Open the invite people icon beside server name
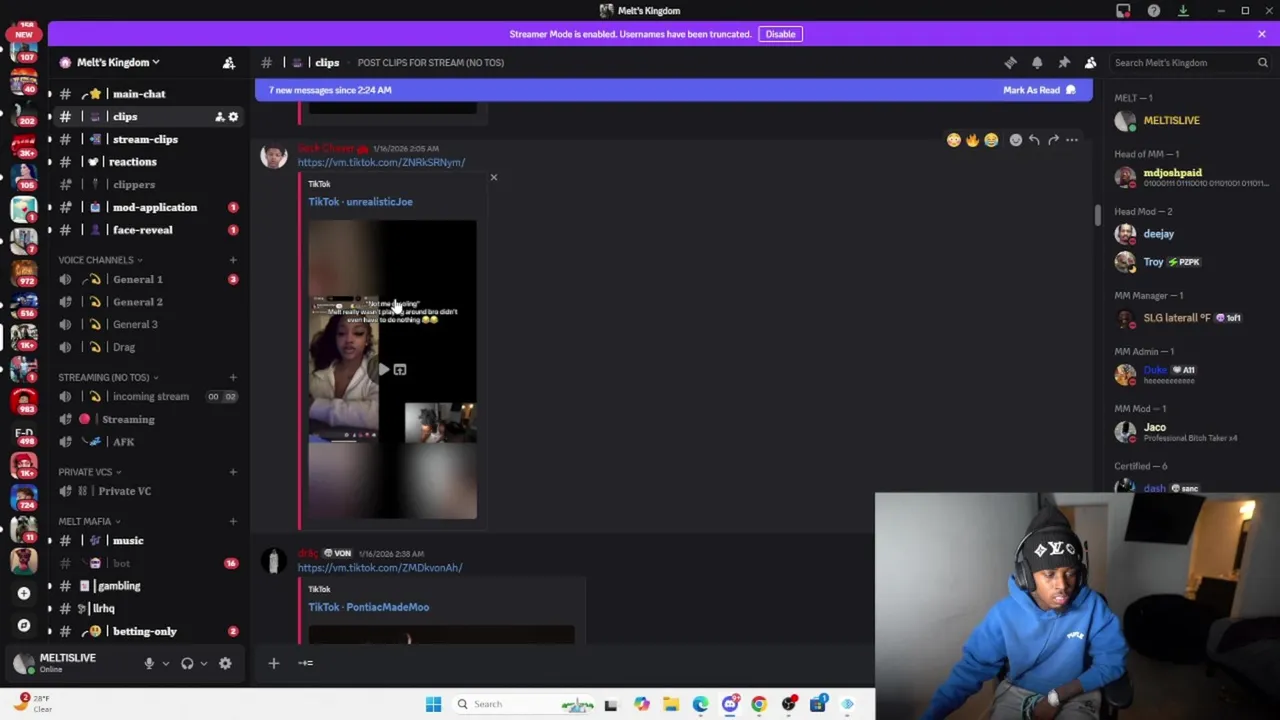Image resolution: width=1280 pixels, height=720 pixels. (x=228, y=62)
